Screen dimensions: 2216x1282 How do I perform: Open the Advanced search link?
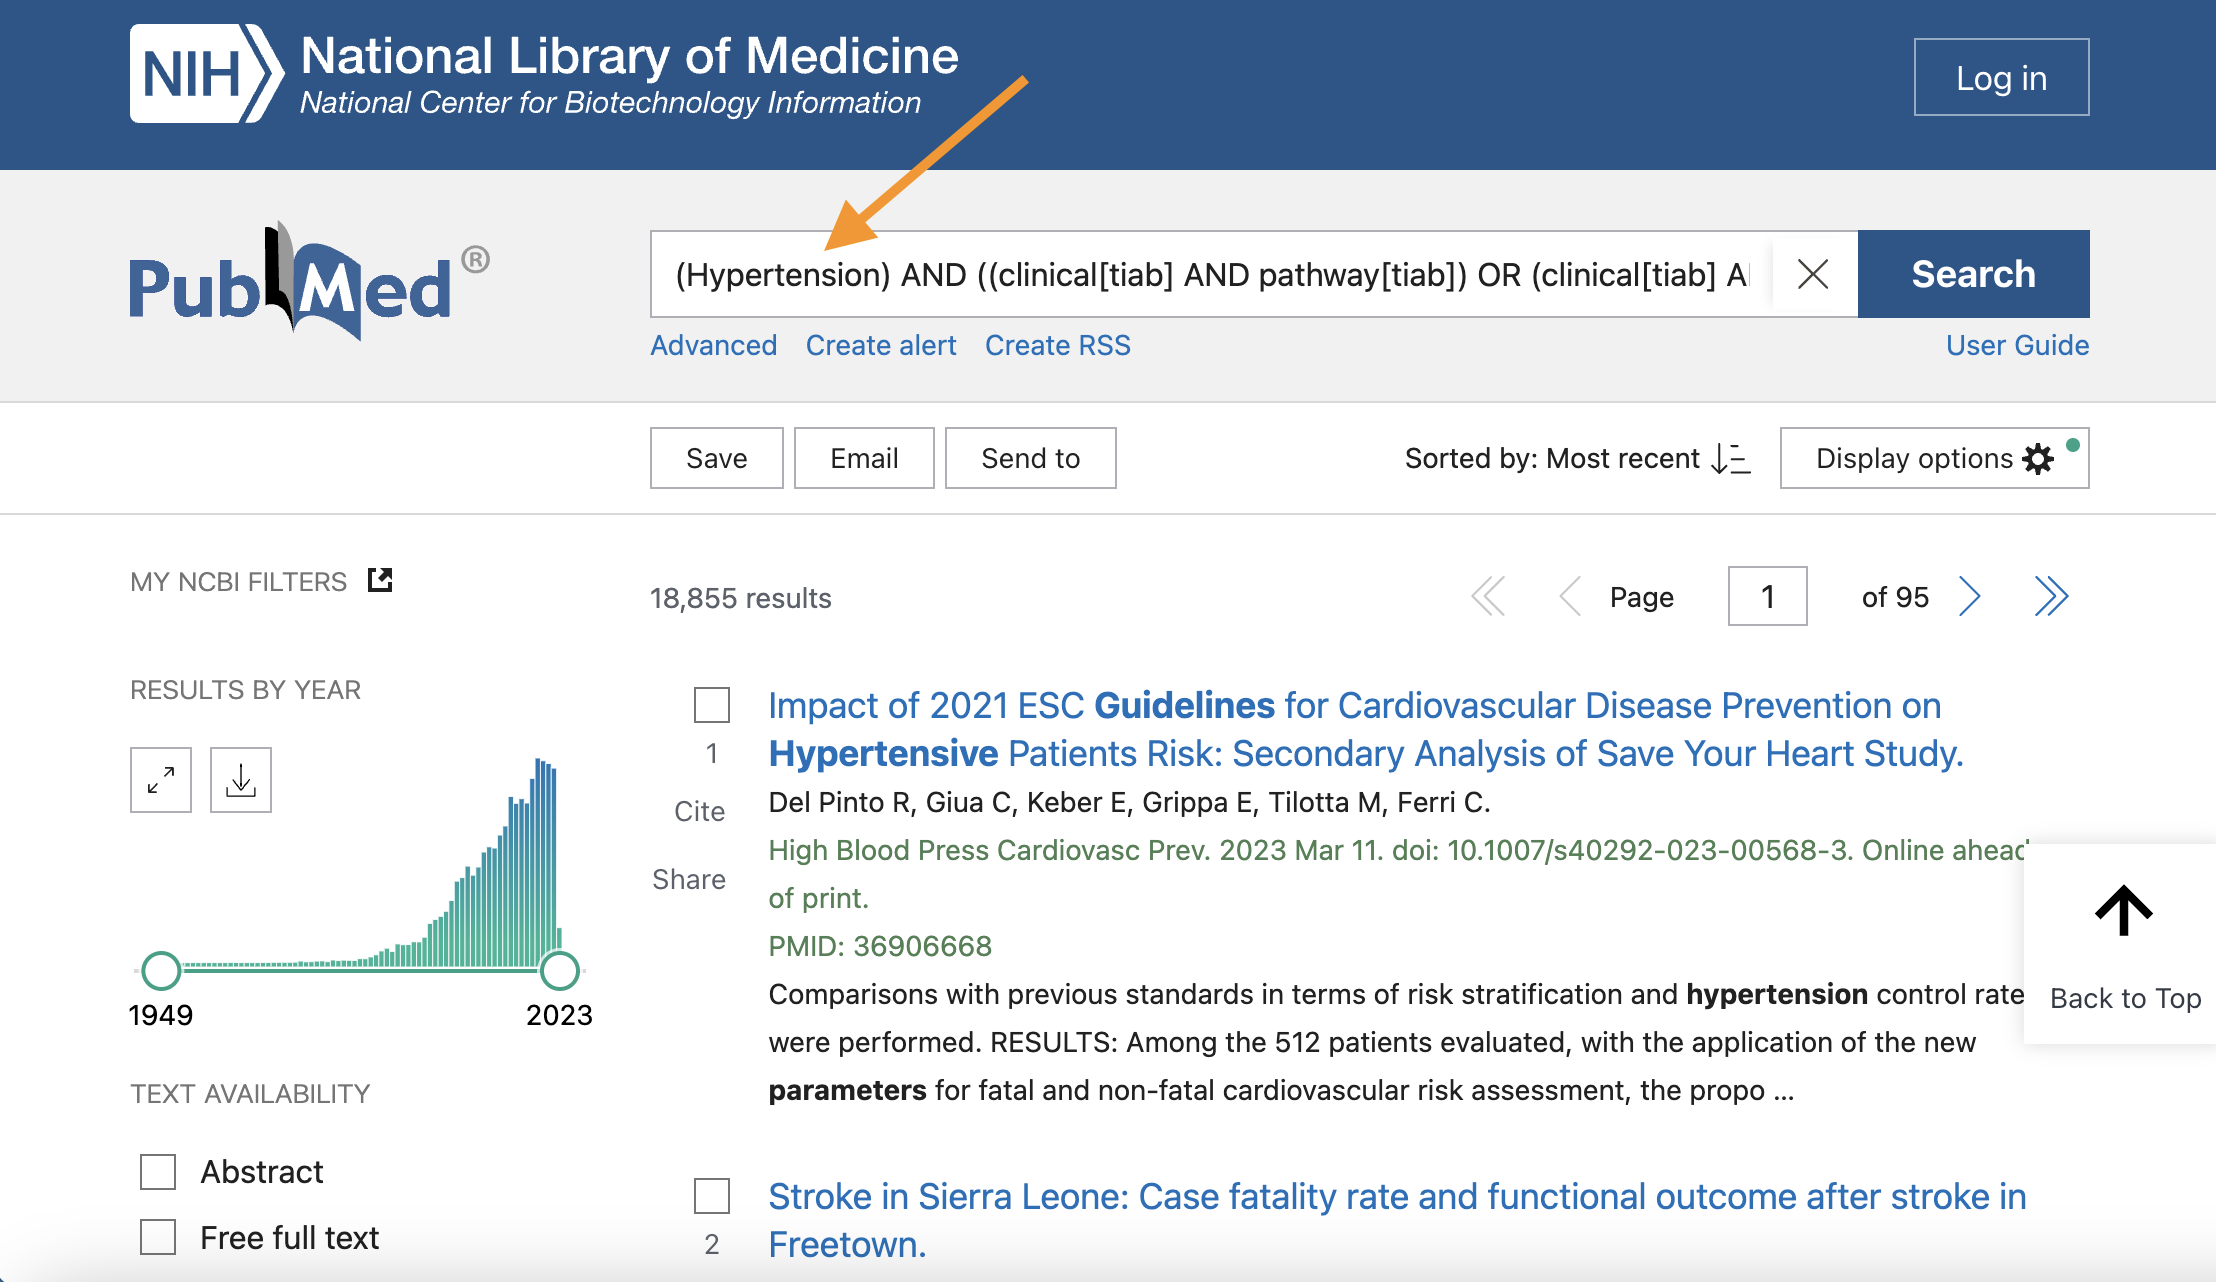click(x=713, y=345)
